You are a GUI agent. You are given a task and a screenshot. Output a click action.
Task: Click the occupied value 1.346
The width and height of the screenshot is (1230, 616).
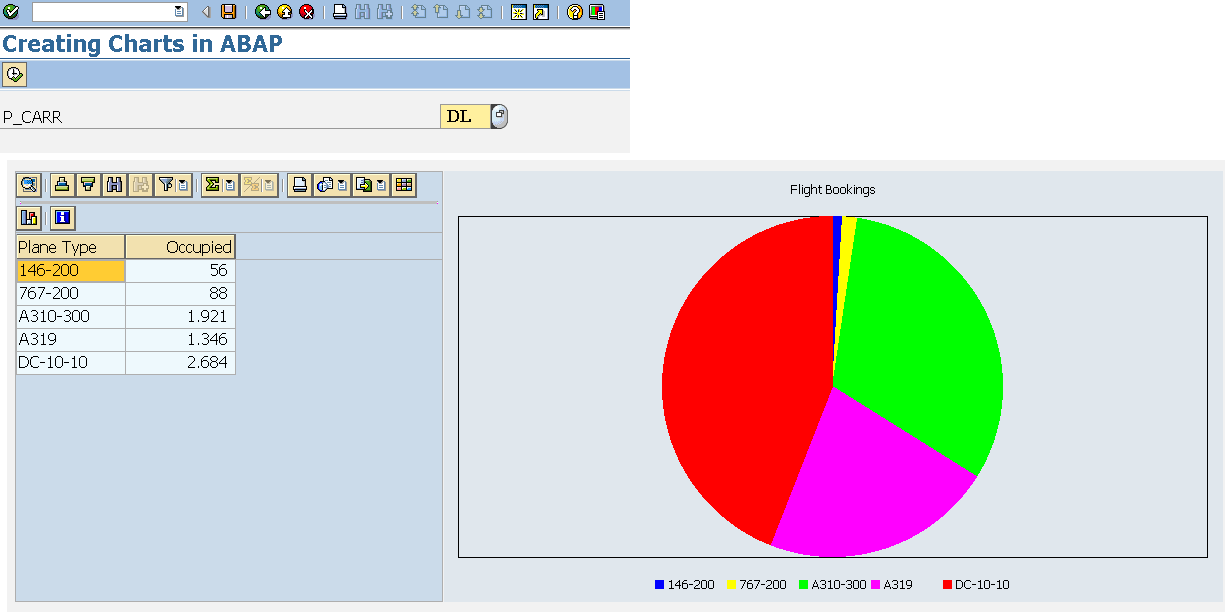(x=180, y=340)
